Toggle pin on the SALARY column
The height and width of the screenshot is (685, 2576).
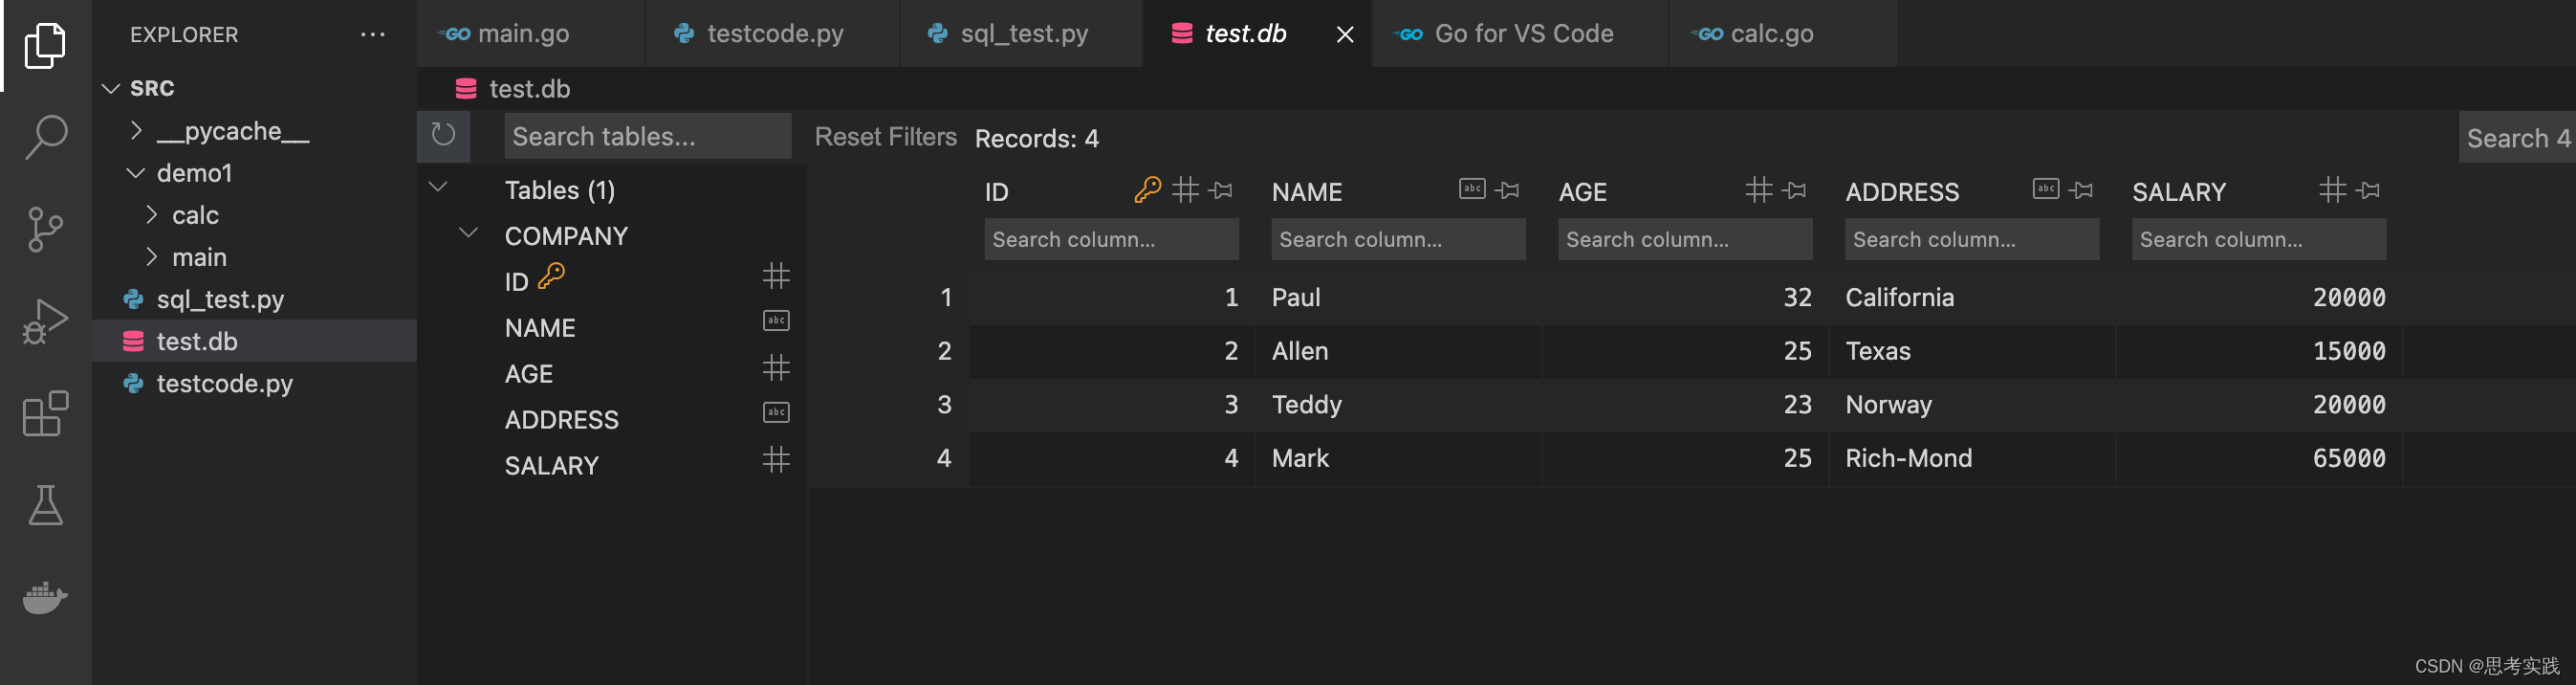point(2368,190)
